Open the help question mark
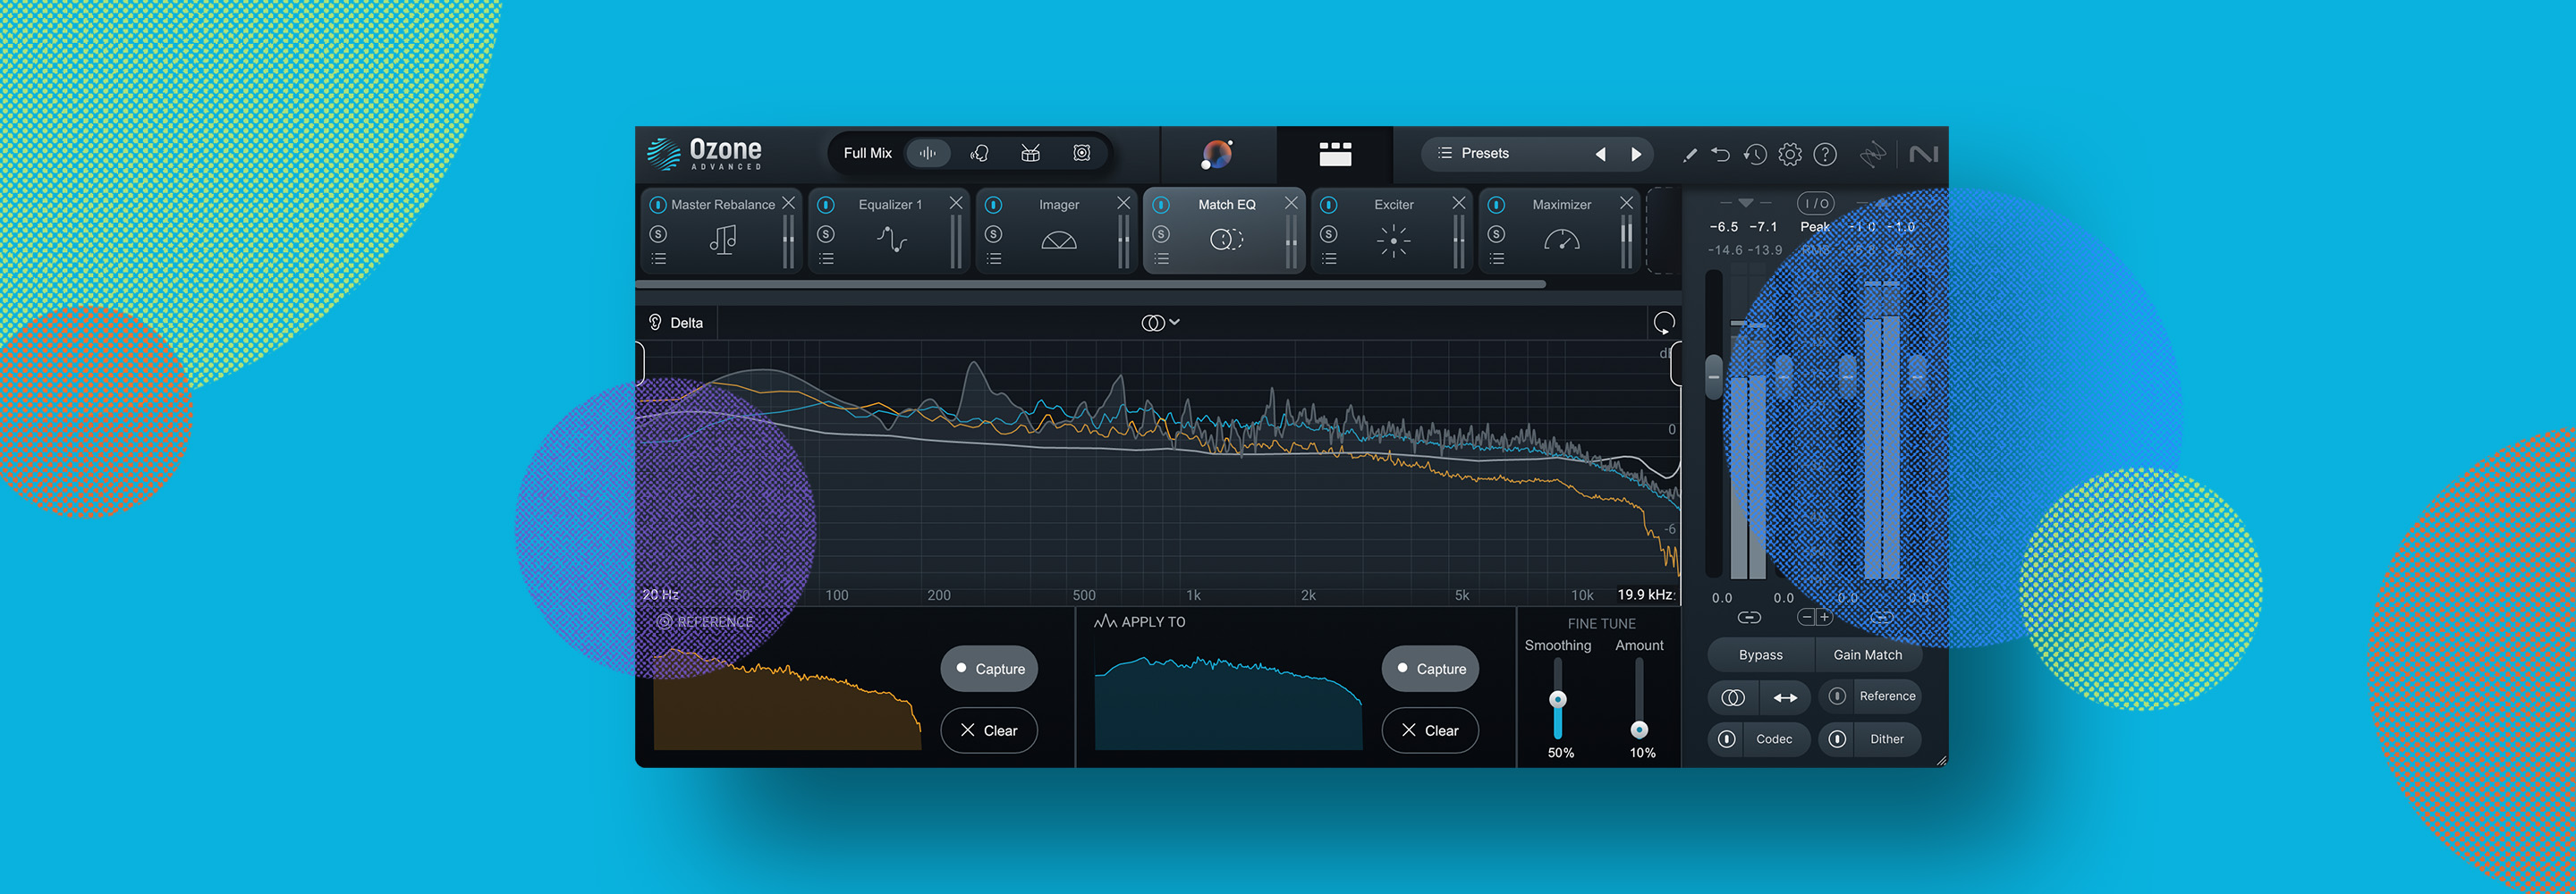This screenshot has width=2576, height=894. pyautogui.click(x=1825, y=154)
